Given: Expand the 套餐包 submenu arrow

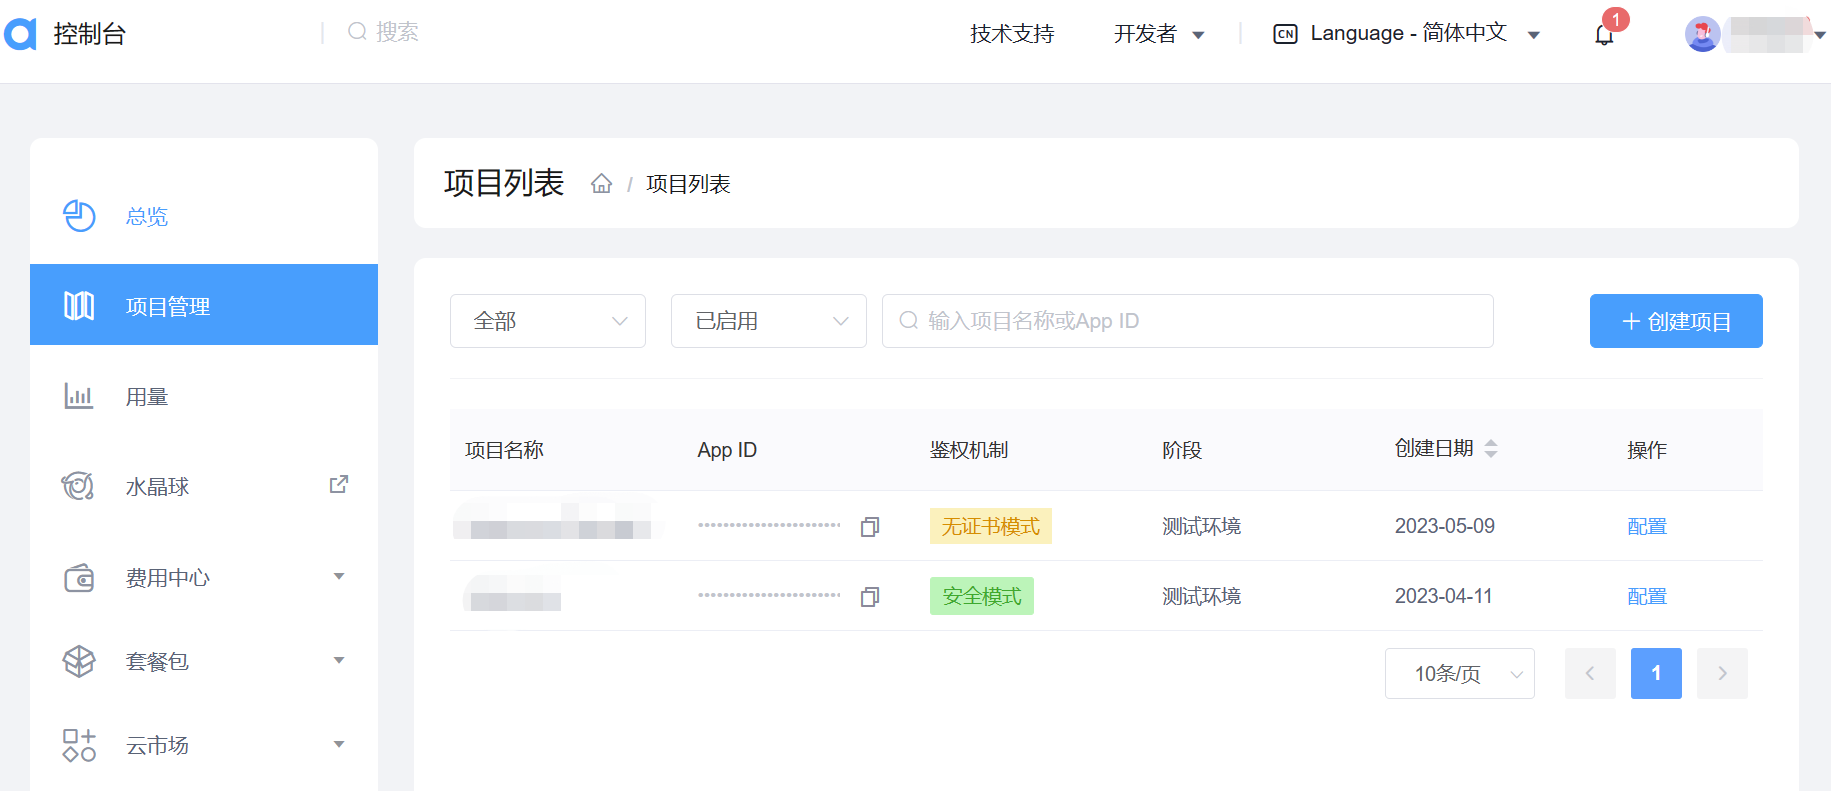Looking at the screenshot, I should tap(339, 660).
